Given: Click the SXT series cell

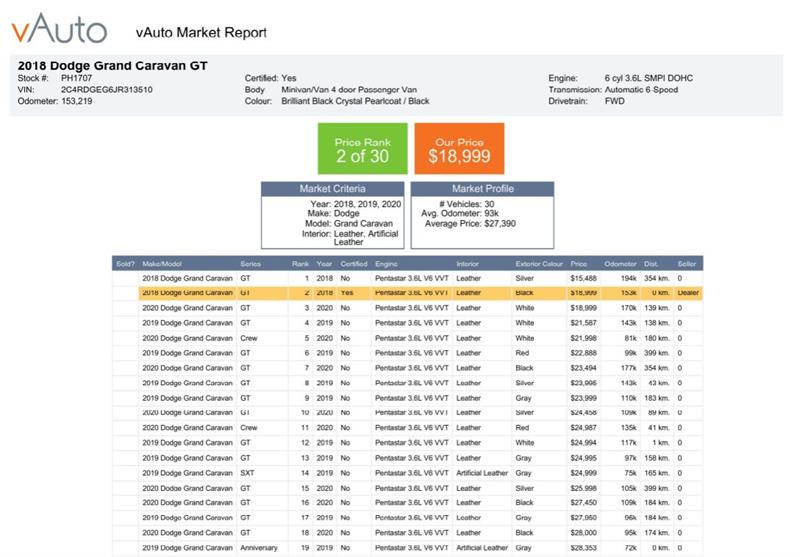Looking at the screenshot, I should pos(247,473).
